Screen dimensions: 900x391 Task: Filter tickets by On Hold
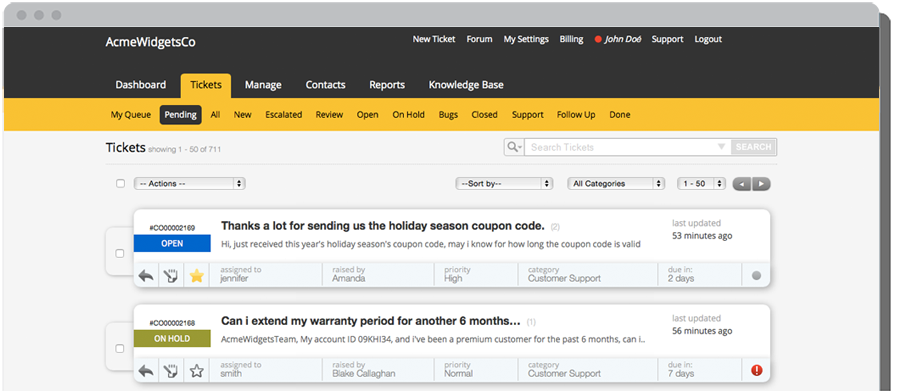(x=409, y=115)
